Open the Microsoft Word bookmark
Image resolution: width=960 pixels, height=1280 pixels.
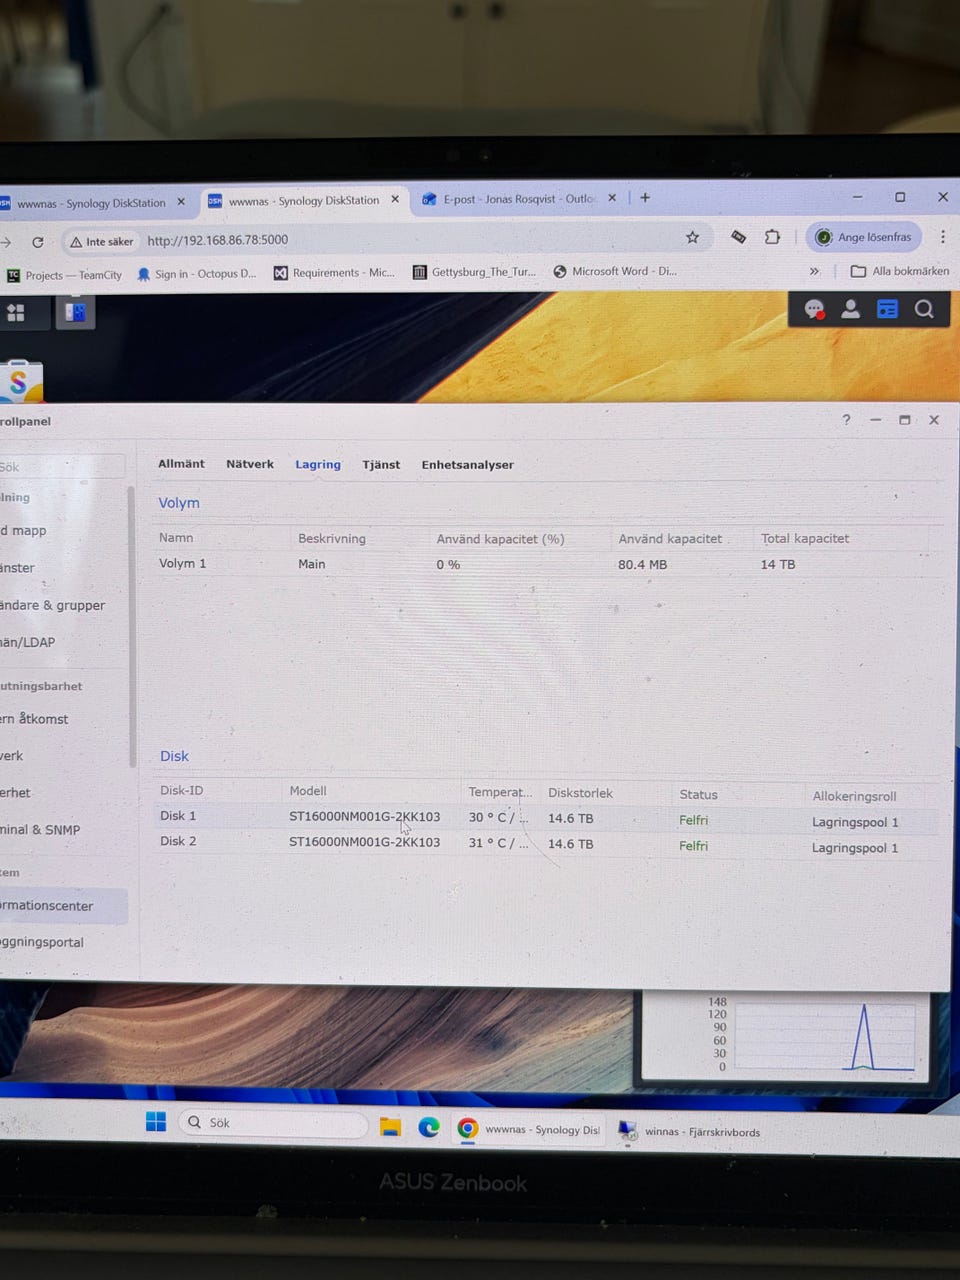point(616,271)
